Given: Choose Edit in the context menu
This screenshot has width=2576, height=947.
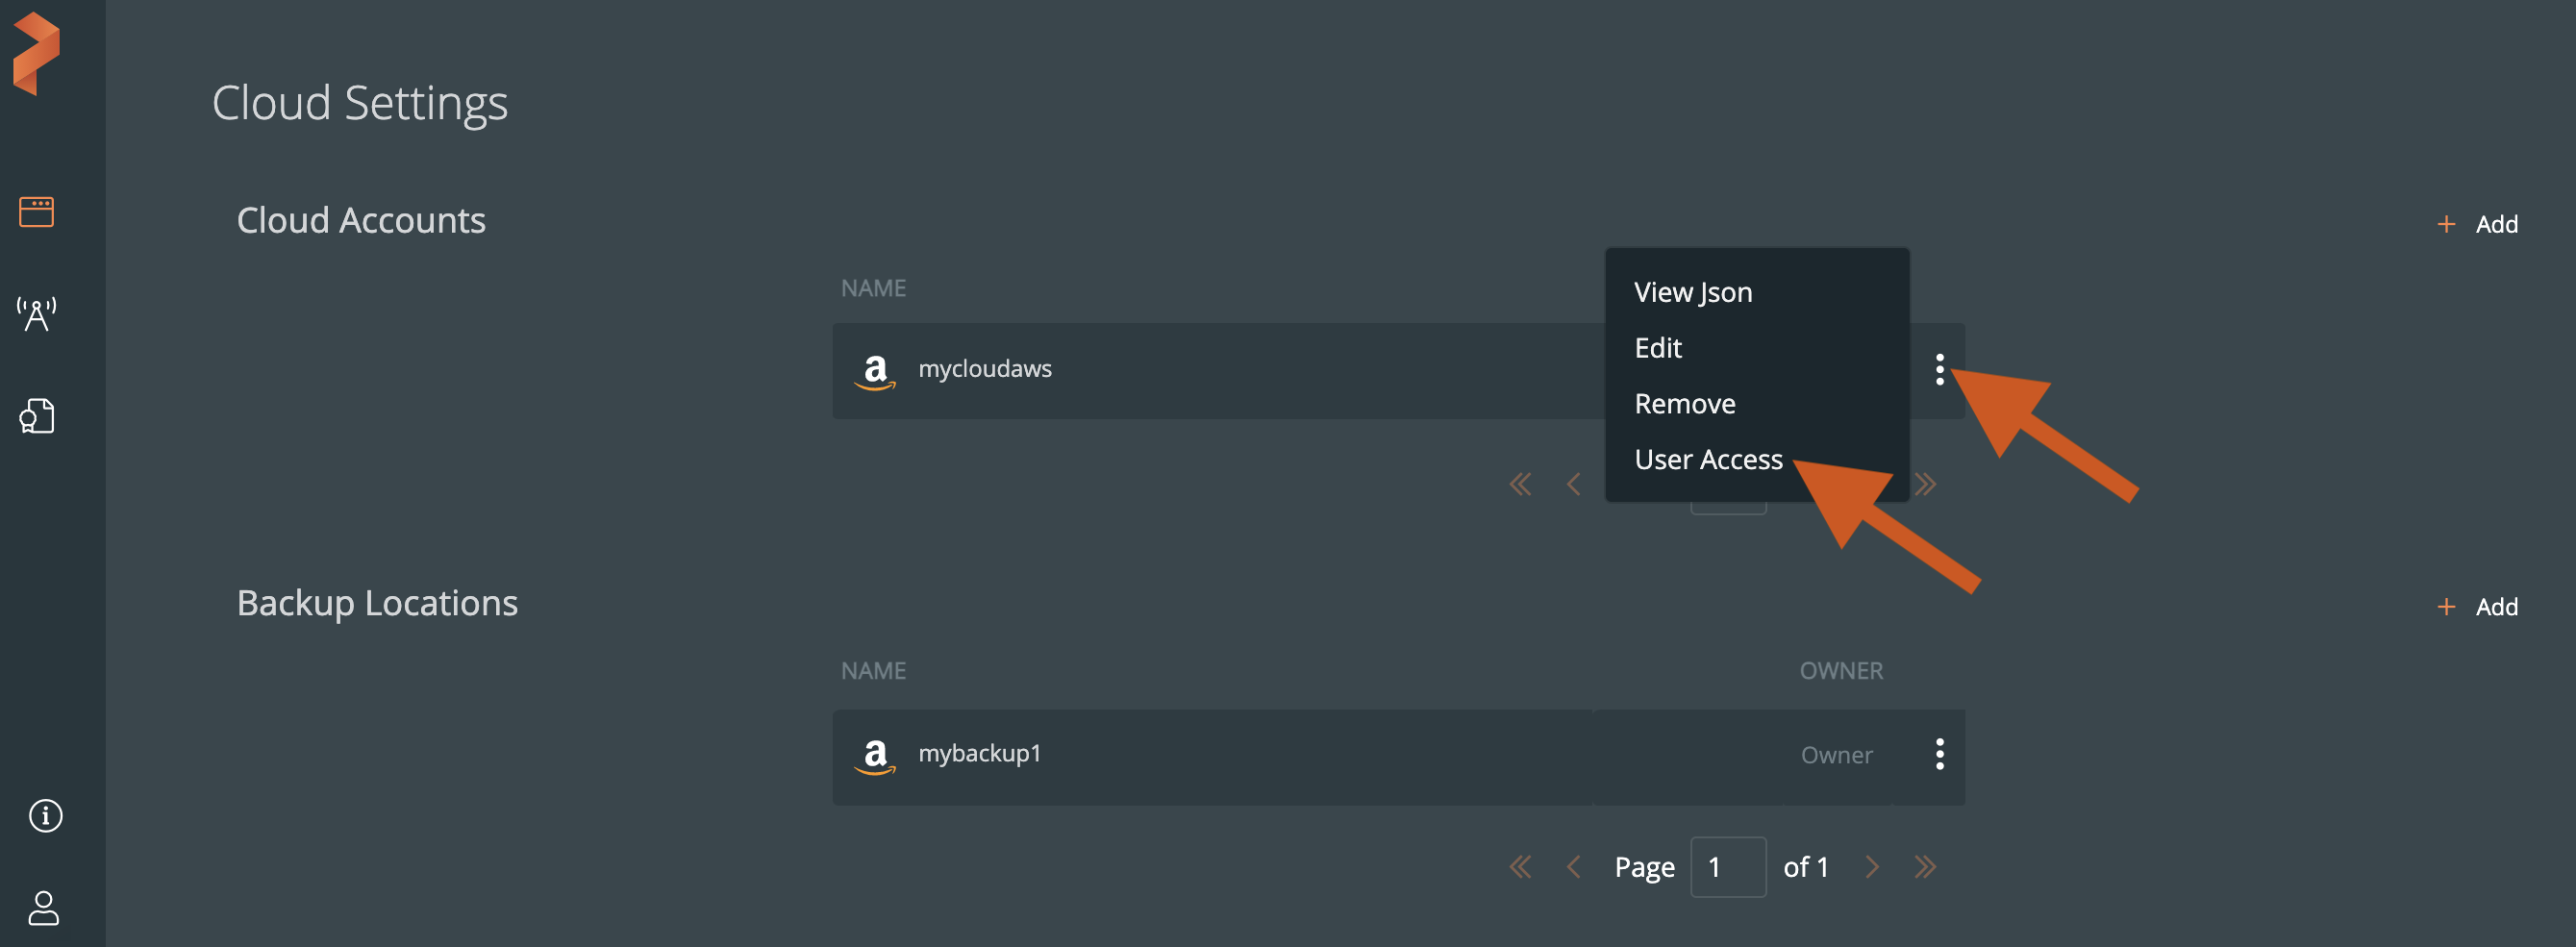Looking at the screenshot, I should (1658, 348).
